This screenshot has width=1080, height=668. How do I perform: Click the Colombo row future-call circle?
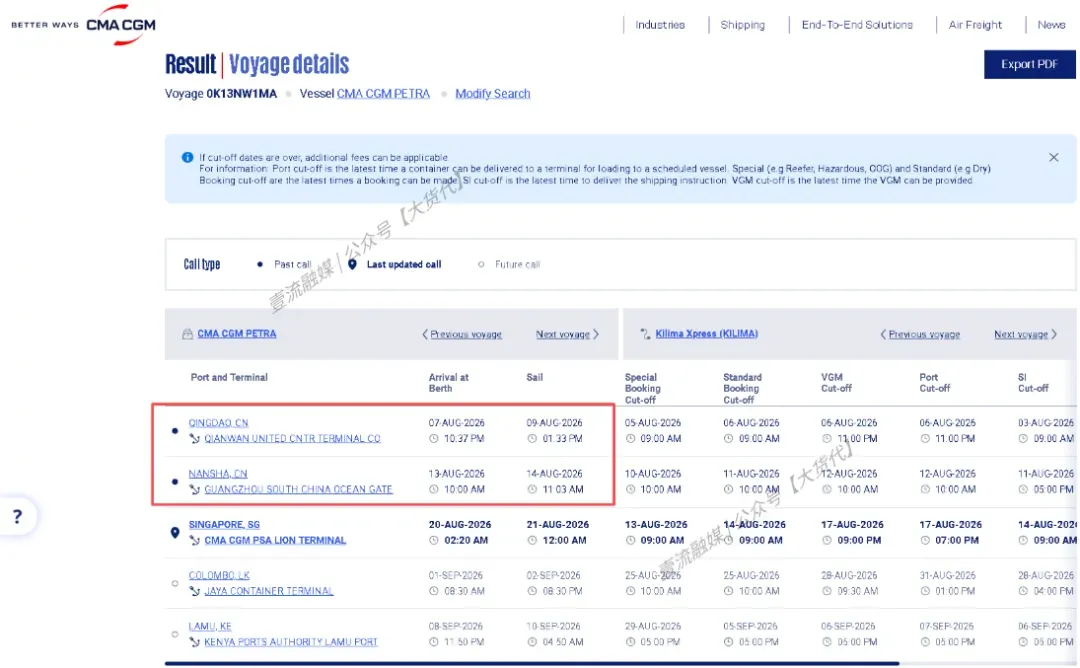(175, 583)
